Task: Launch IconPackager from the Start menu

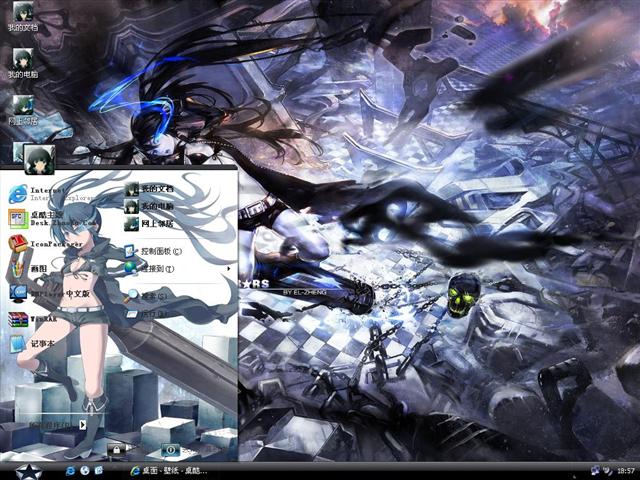Action: [x=45, y=244]
